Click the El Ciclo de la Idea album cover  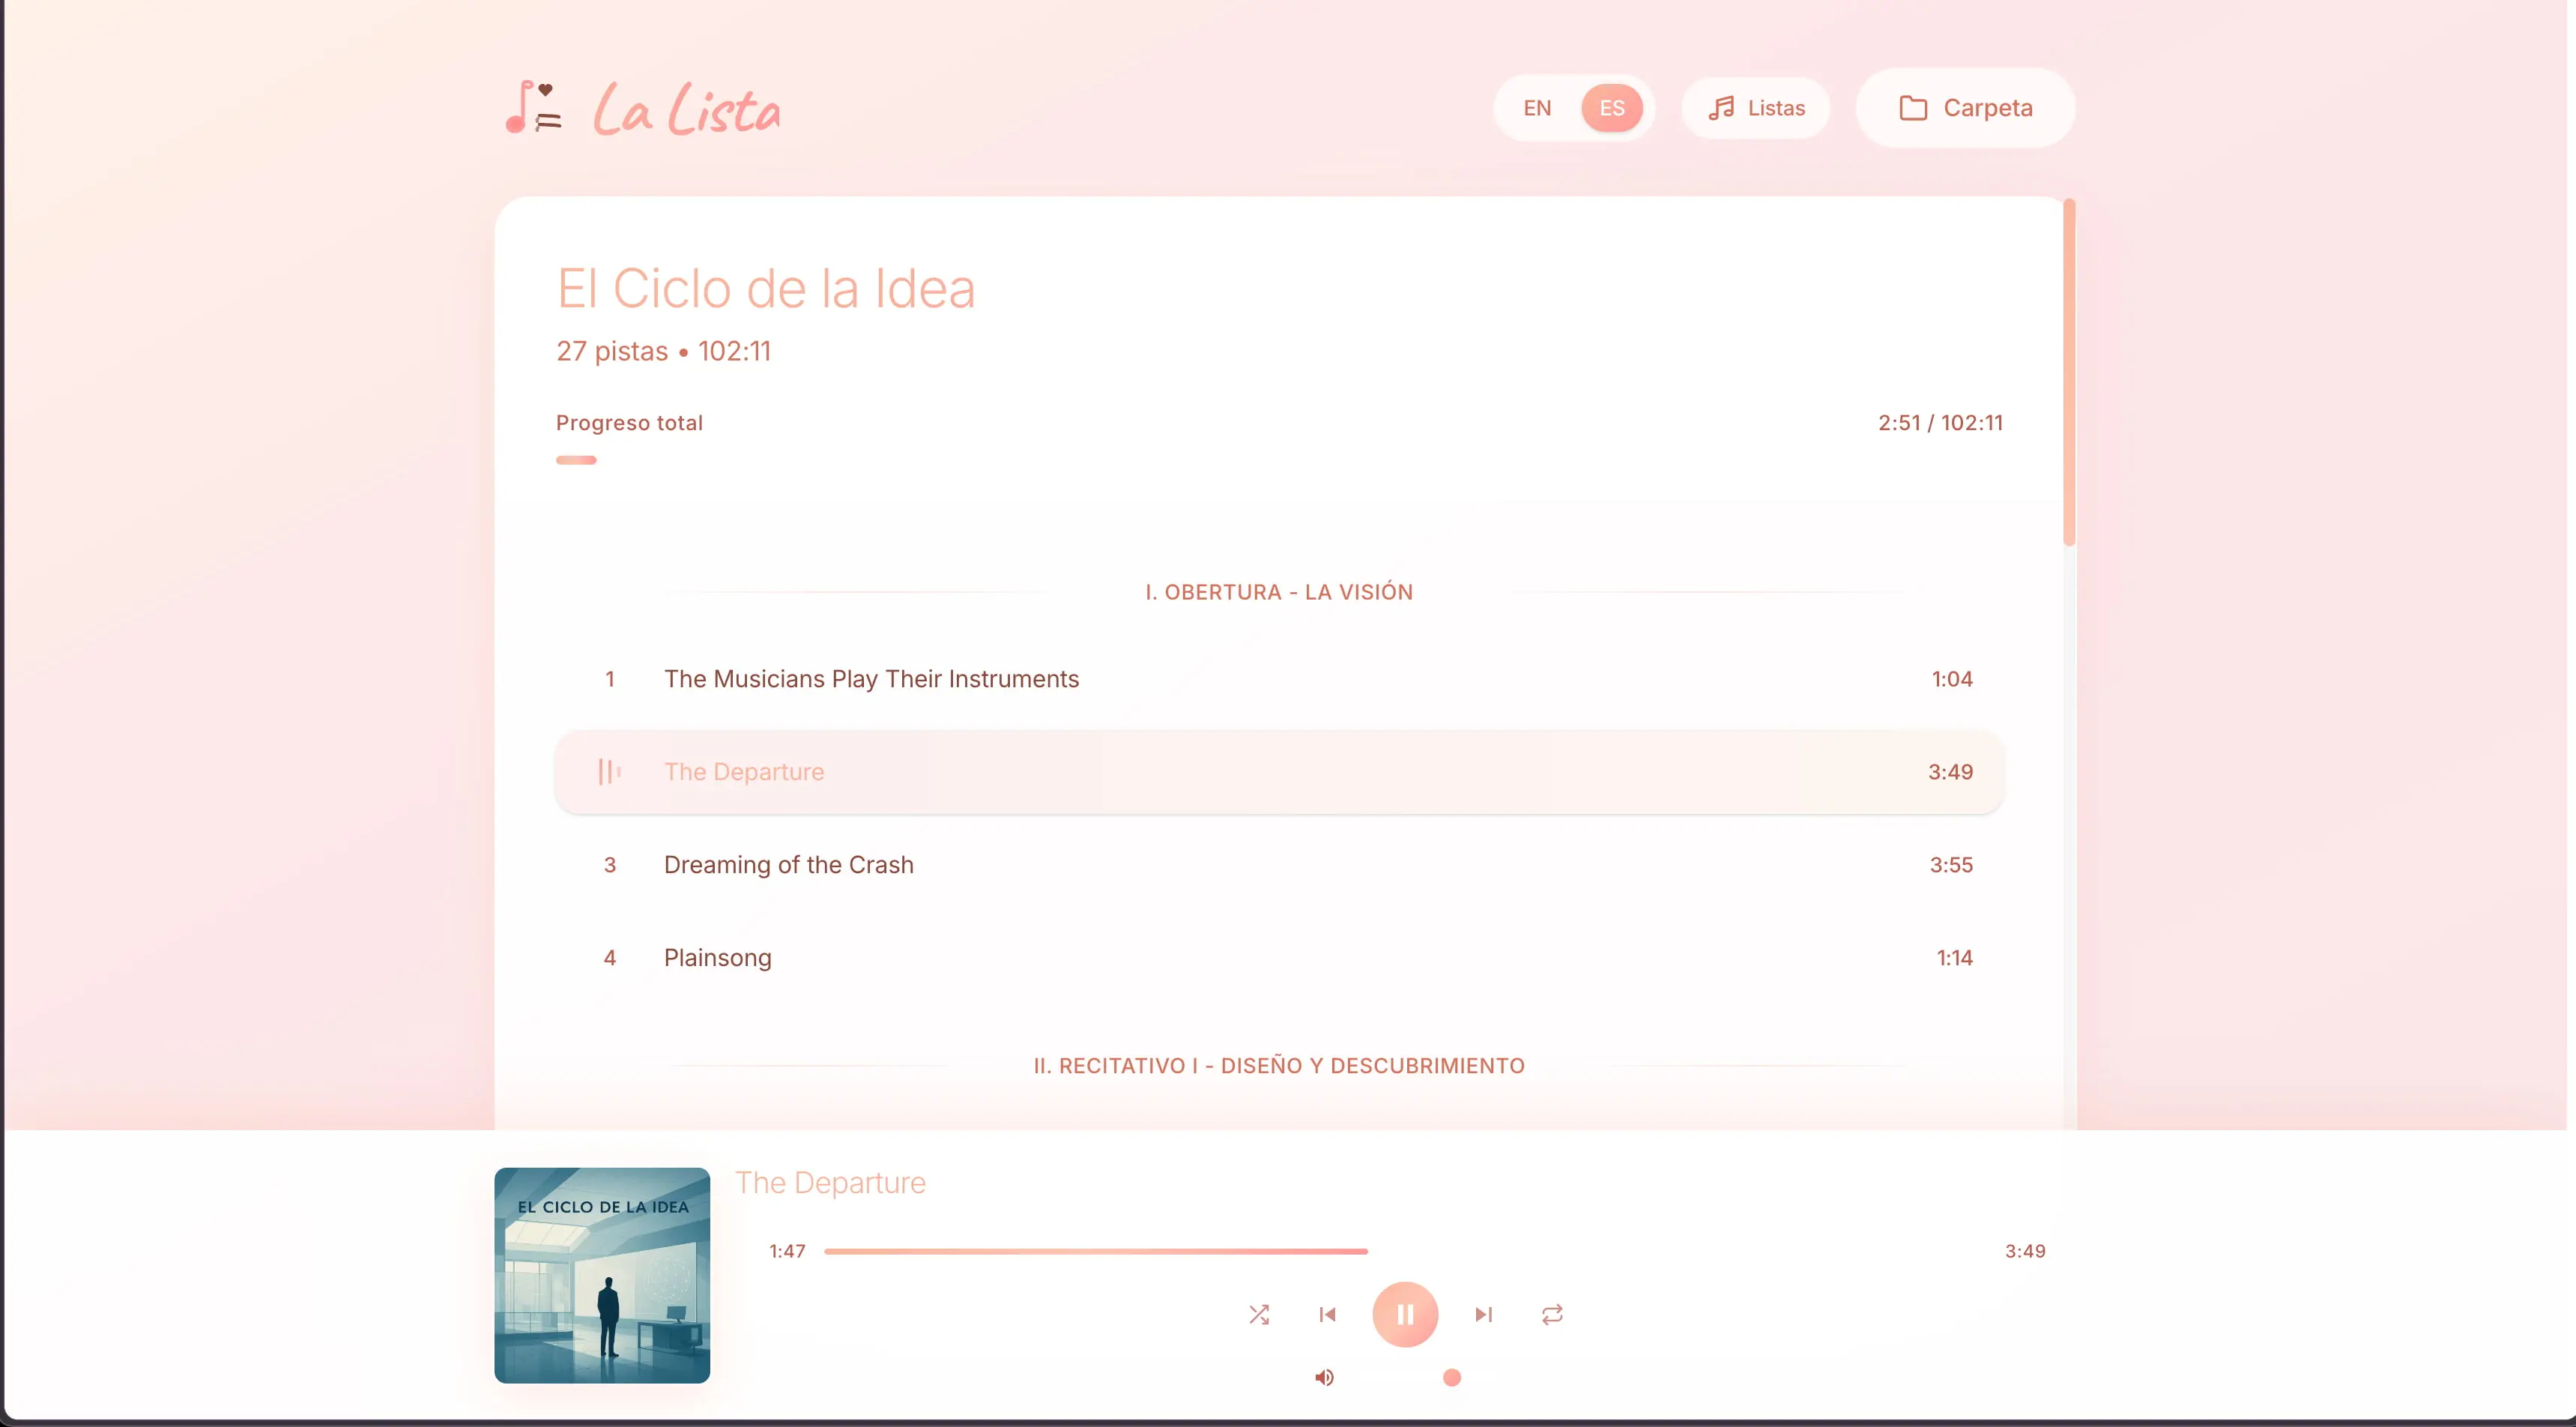(602, 1275)
